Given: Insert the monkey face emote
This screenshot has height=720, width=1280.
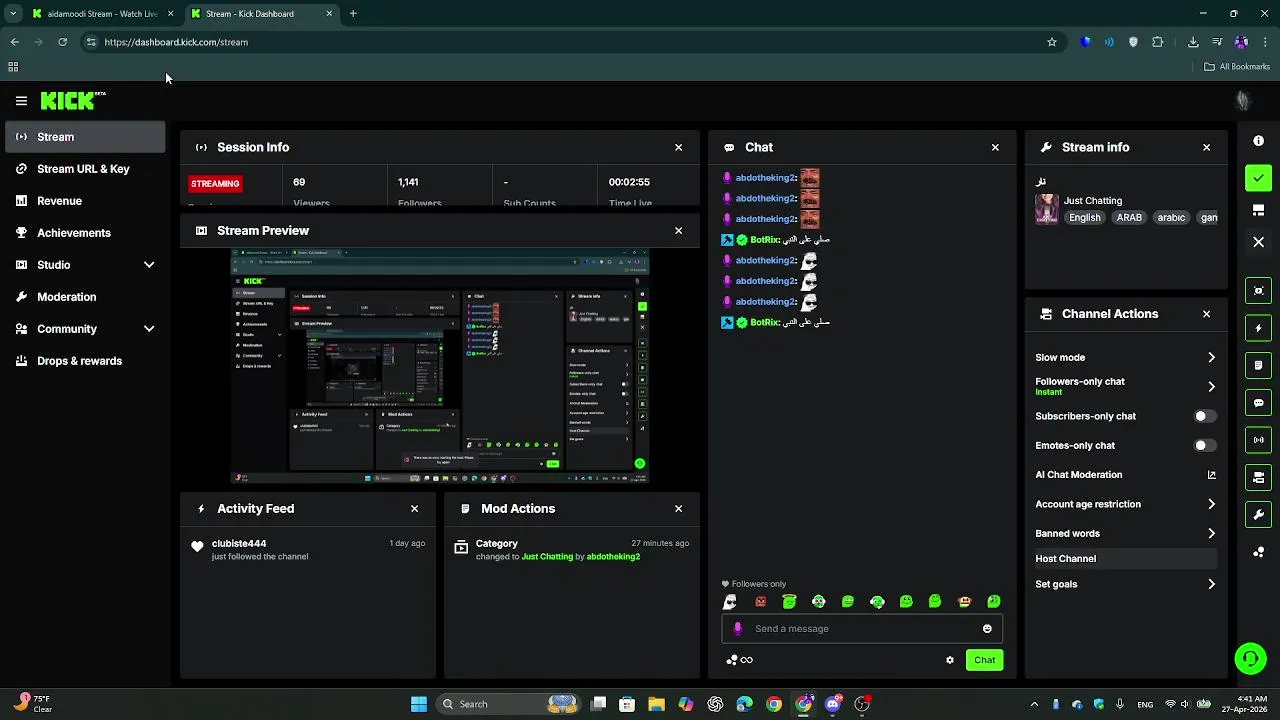Looking at the screenshot, I should pyautogui.click(x=964, y=602).
